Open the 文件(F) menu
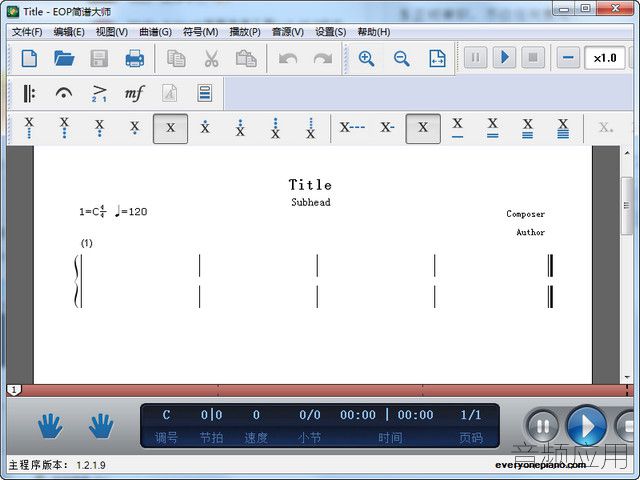 27,32
